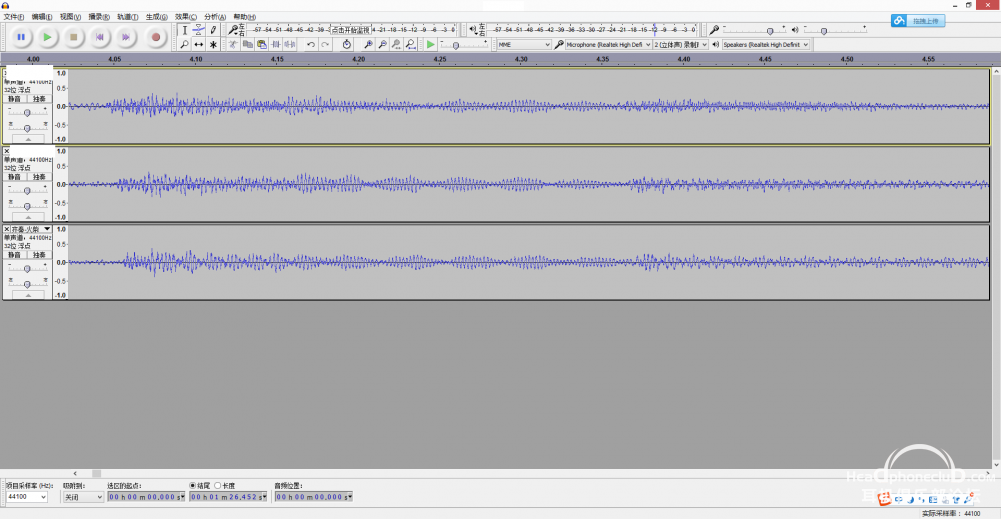Mute the first track with 静音
The height and width of the screenshot is (519, 1001).
pyautogui.click(x=15, y=99)
